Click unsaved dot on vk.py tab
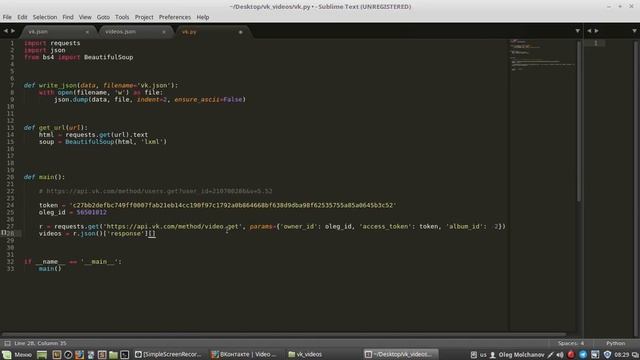The width and height of the screenshot is (640, 360). click(x=240, y=32)
